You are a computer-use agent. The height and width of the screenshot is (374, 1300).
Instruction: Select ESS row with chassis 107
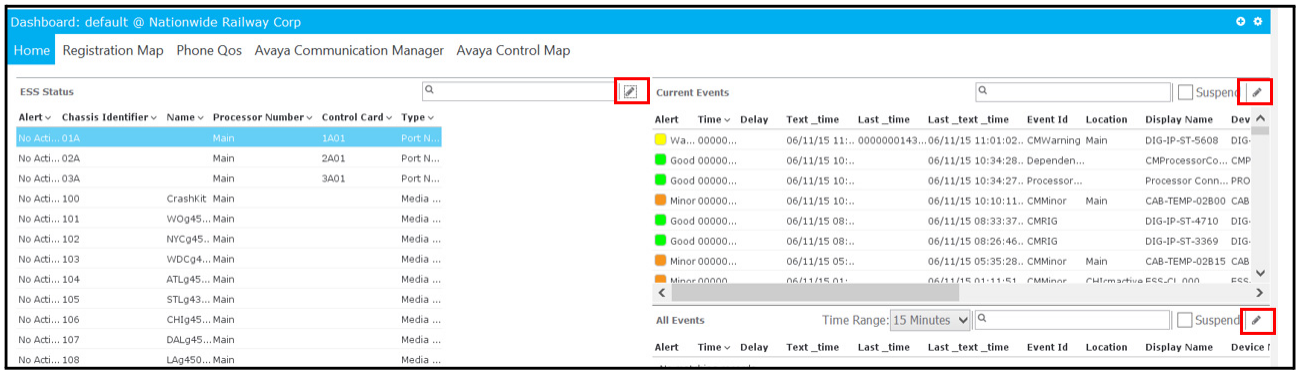point(229,340)
